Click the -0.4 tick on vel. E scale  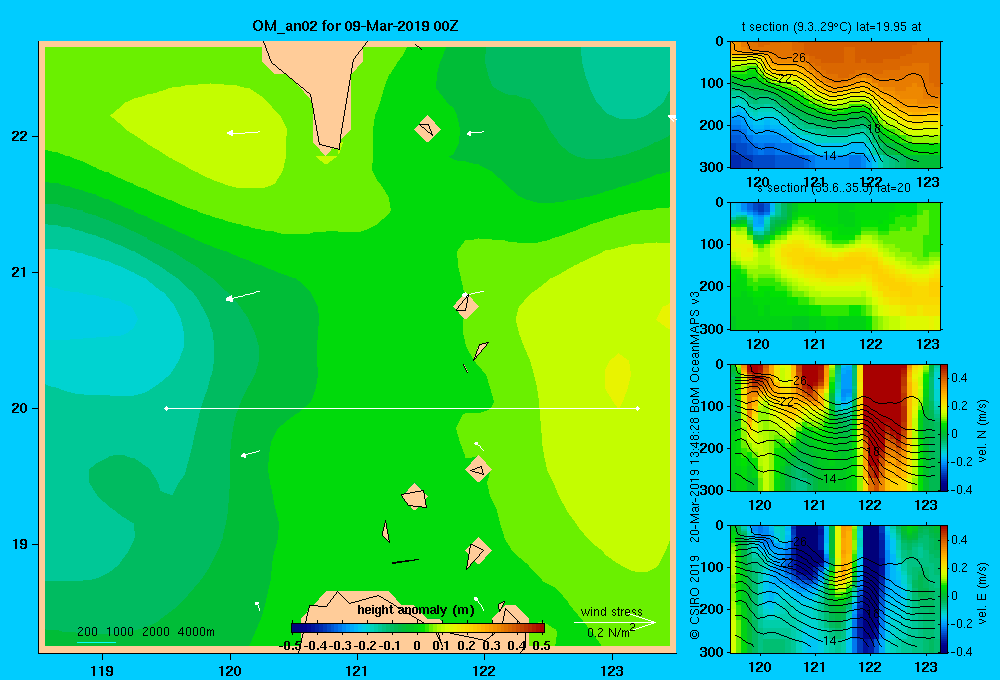point(962,651)
